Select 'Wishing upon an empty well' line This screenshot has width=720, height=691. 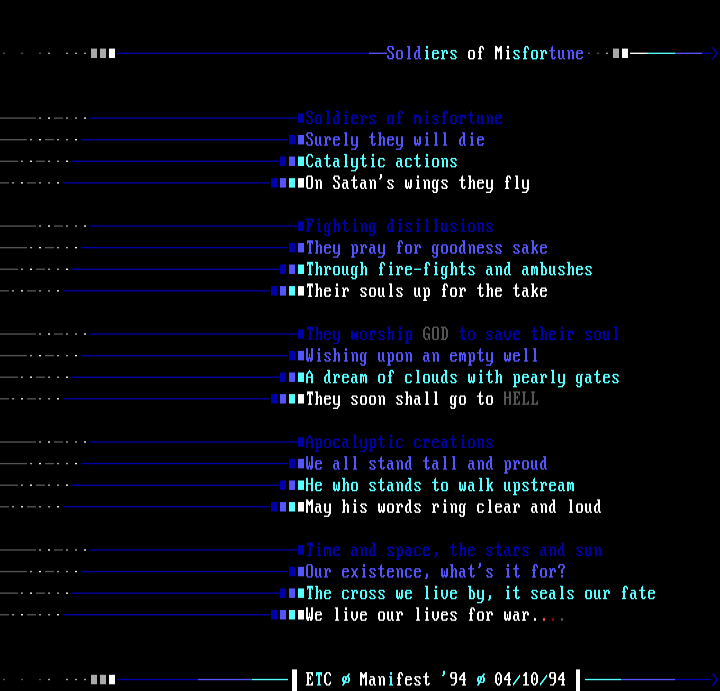(422, 356)
